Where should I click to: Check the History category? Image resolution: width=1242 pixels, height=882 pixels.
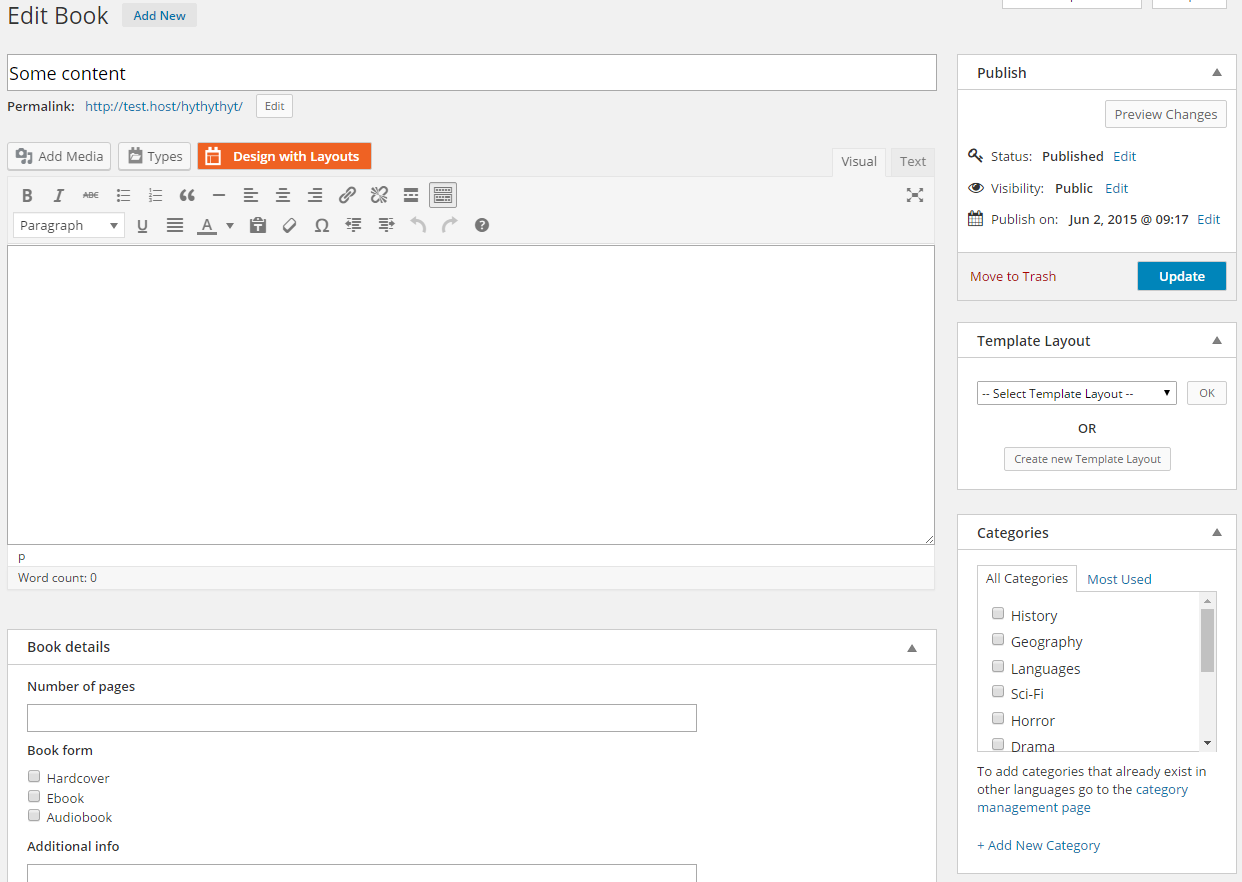coord(998,614)
